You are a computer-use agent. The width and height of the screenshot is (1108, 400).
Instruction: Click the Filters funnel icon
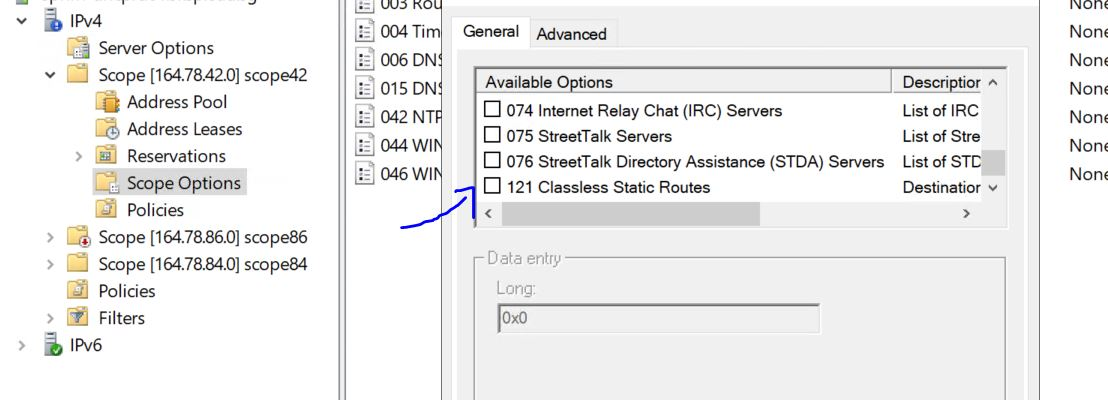[x=78, y=317]
